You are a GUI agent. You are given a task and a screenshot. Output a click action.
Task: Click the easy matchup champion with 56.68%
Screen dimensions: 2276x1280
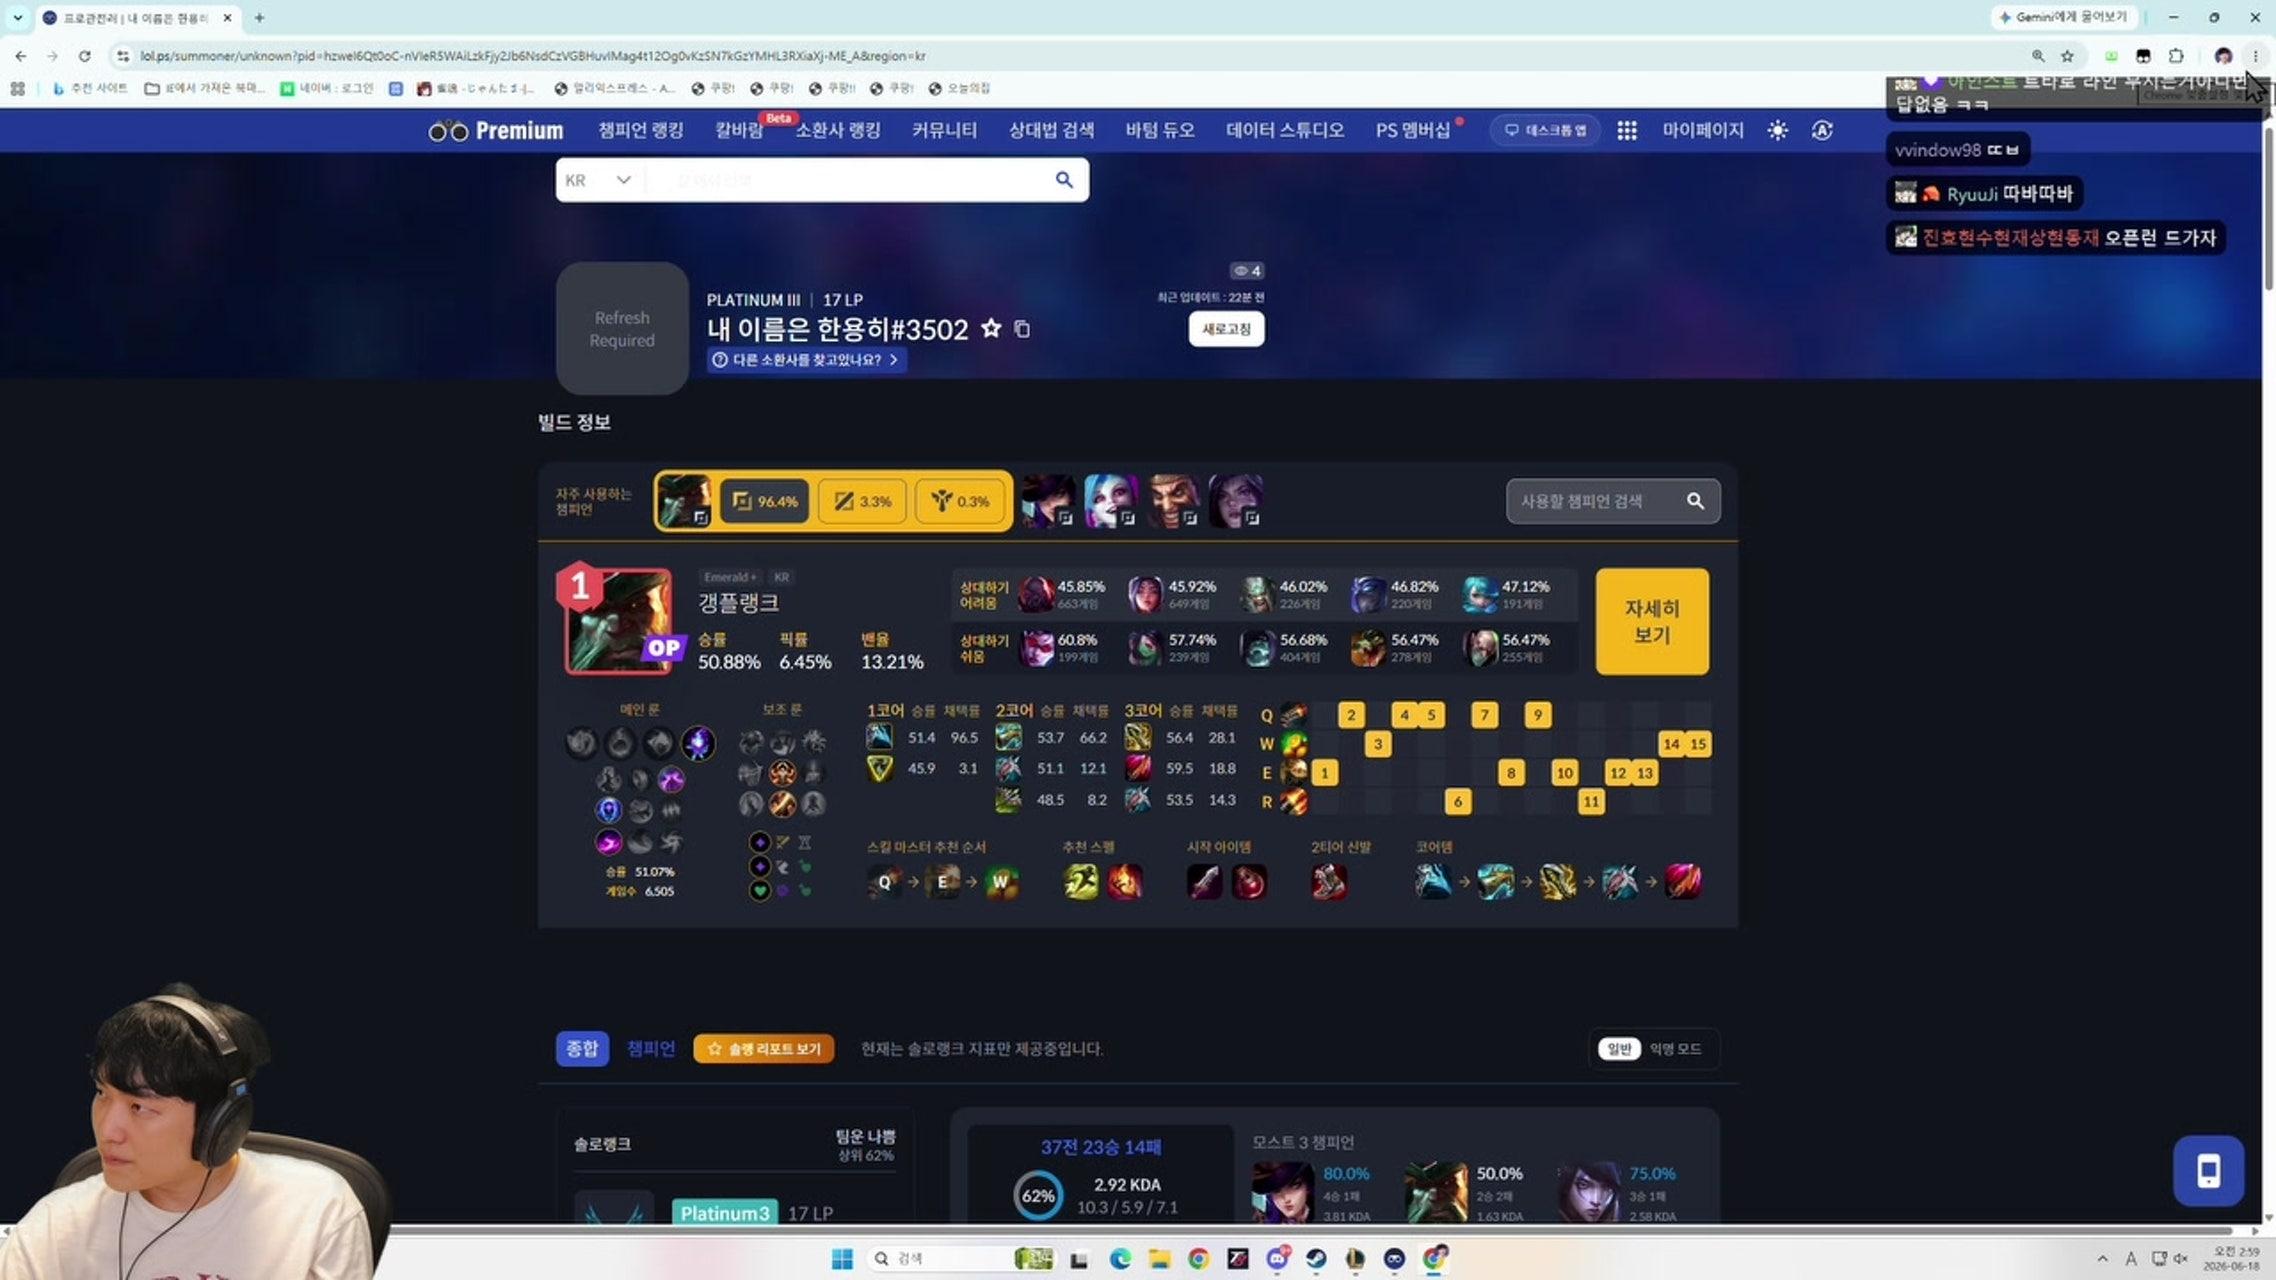pyautogui.click(x=1257, y=647)
